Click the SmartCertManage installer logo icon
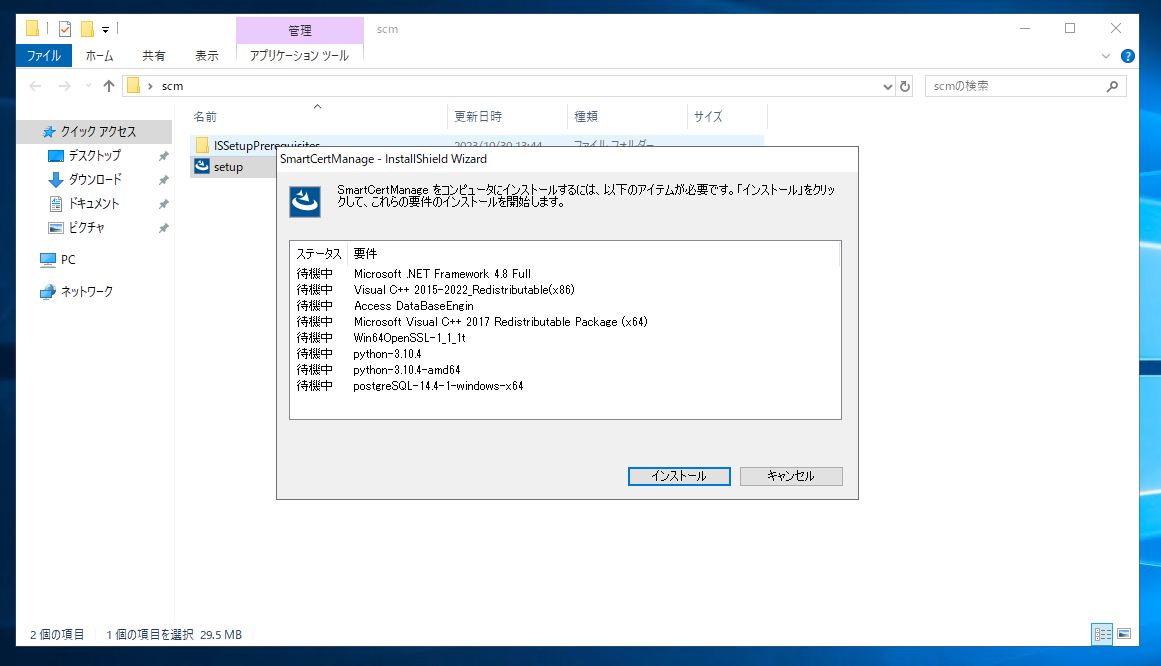Viewport: 1161px width, 666px height. coord(305,202)
